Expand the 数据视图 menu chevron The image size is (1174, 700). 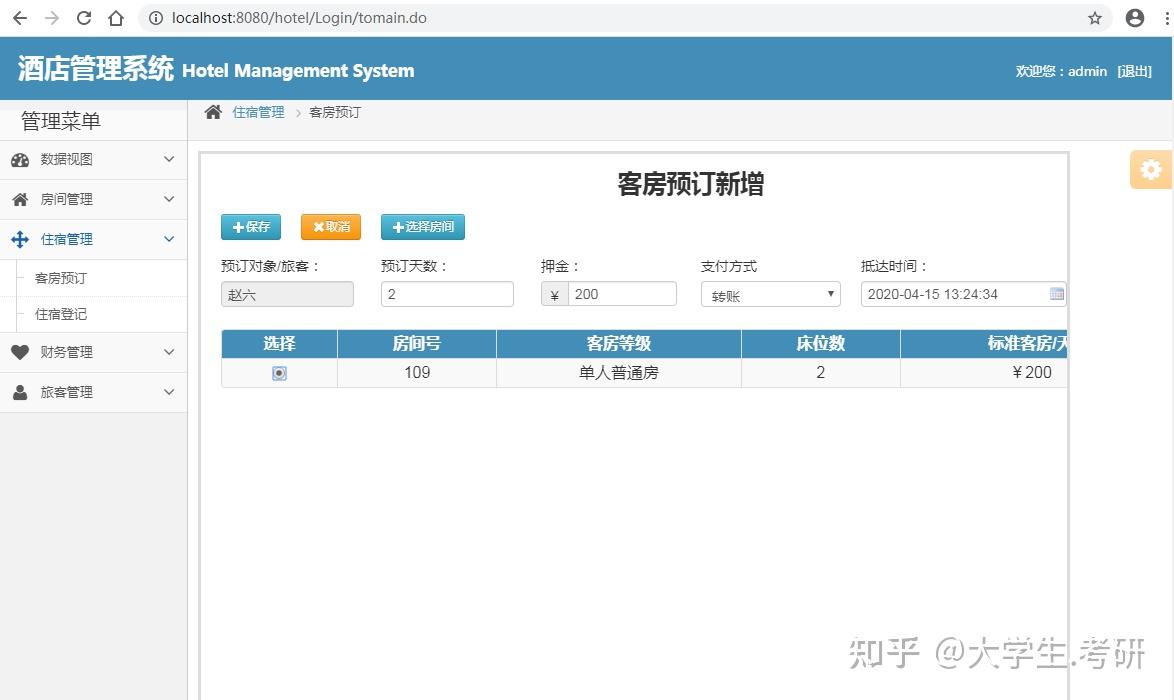169,159
